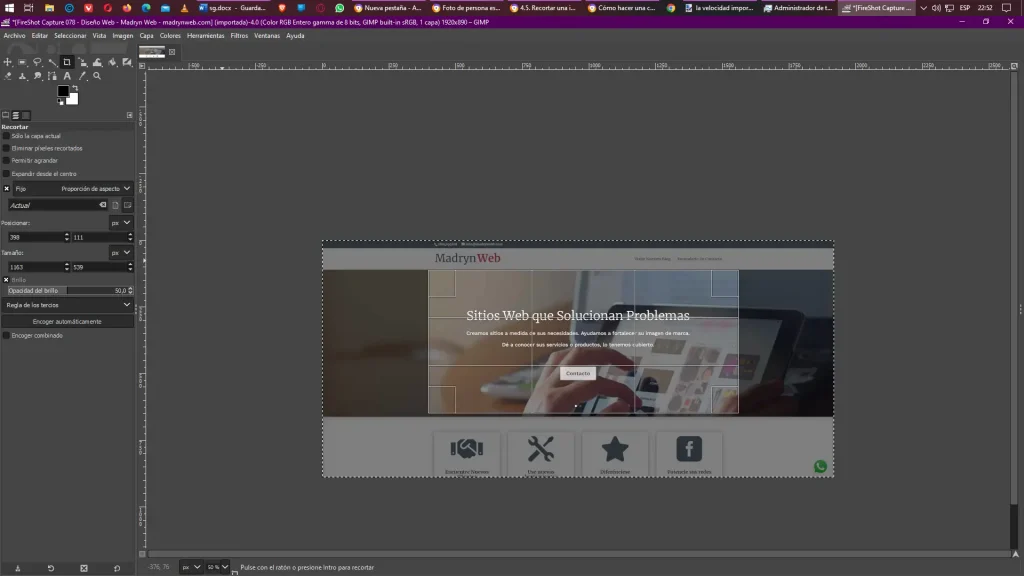Select the Zoom magnifier tool

97,76
